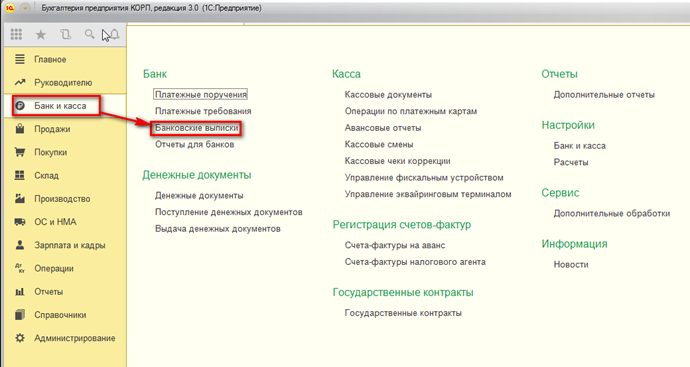This screenshot has width=690, height=367.
Task: Click the 1C logo icon in title bar
Action: [10, 8]
